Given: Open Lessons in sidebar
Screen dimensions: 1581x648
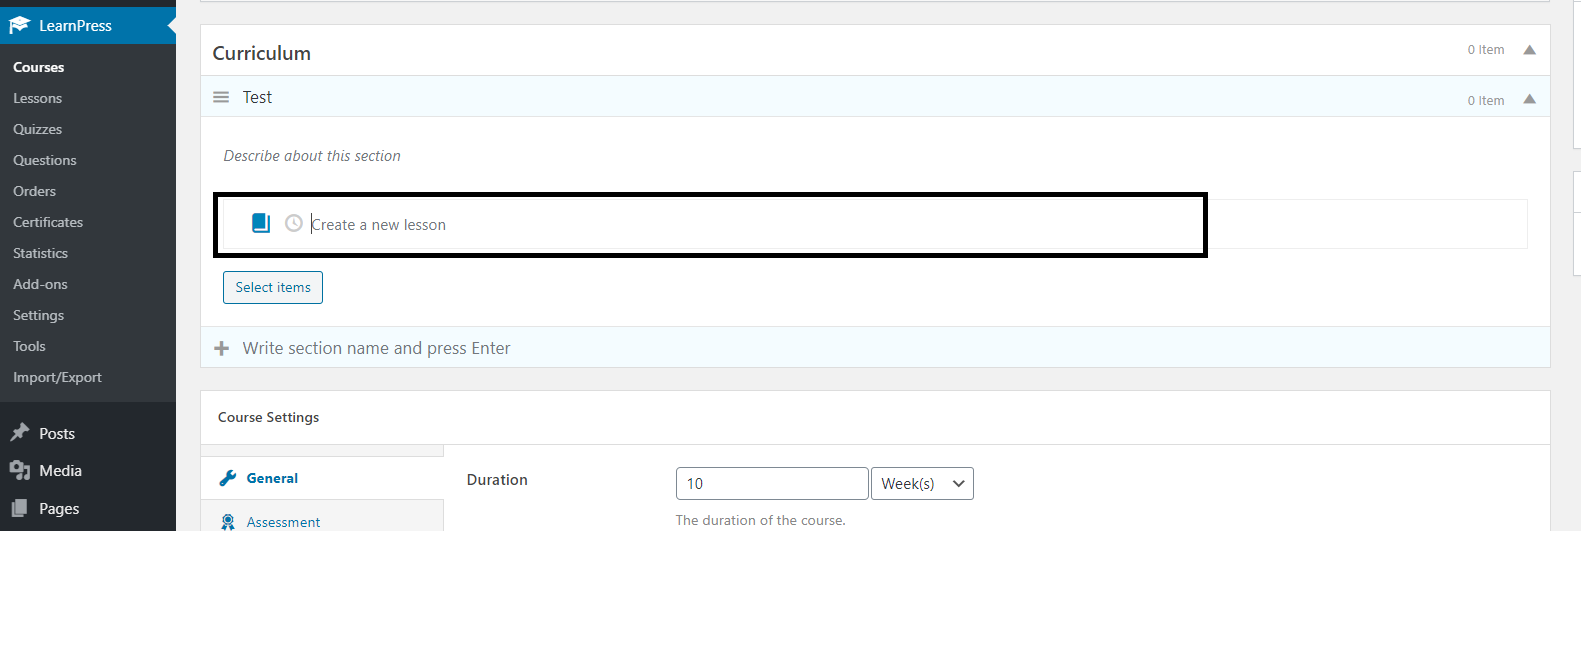Looking at the screenshot, I should tap(37, 98).
